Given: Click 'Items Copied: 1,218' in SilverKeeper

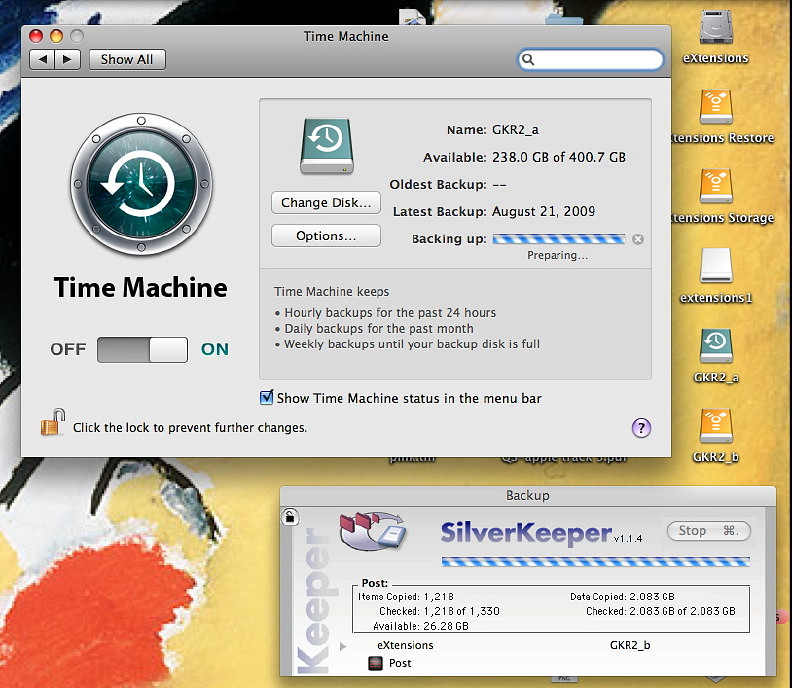Looking at the screenshot, I should click(406, 597).
